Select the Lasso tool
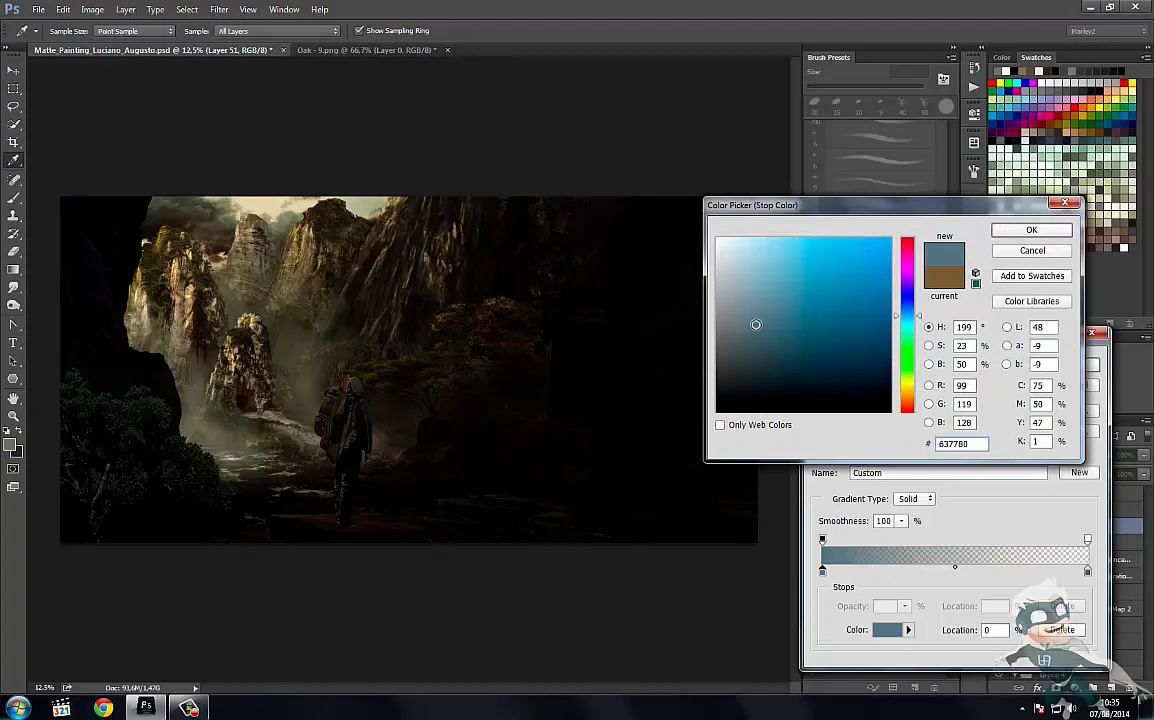The width and height of the screenshot is (1154, 720). pyautogui.click(x=13, y=106)
